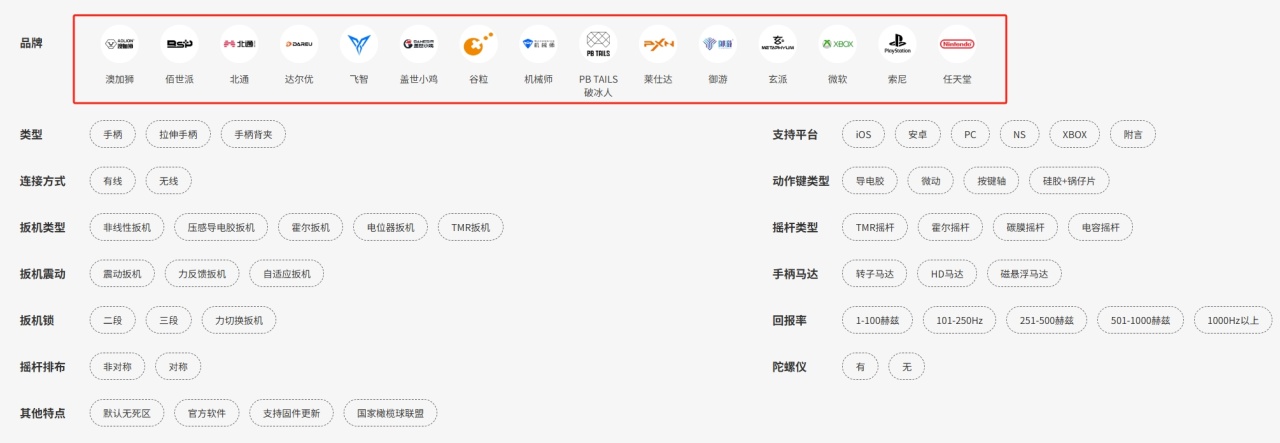Choose 硅胶+锅仔片 button type
1280x443 pixels.
(x=1069, y=181)
